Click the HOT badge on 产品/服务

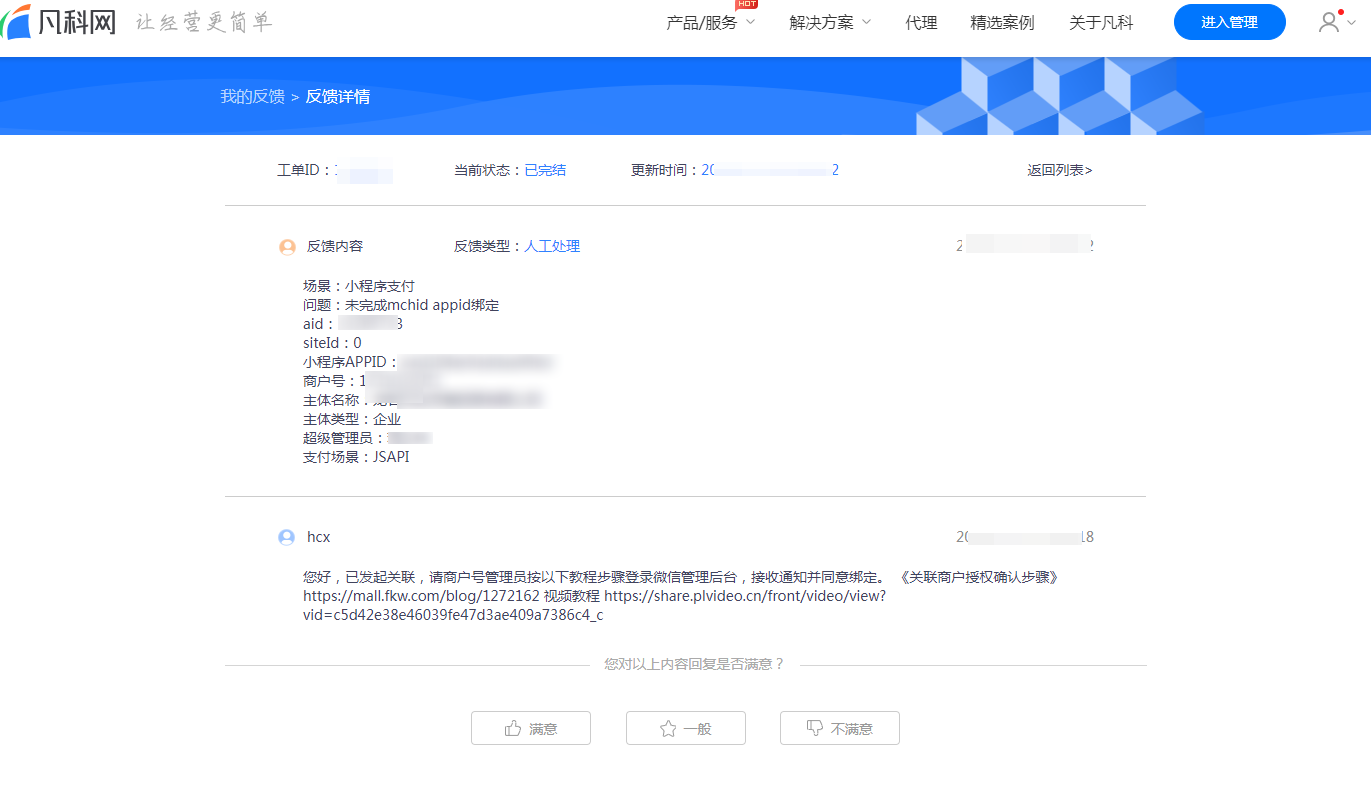pyautogui.click(x=746, y=5)
